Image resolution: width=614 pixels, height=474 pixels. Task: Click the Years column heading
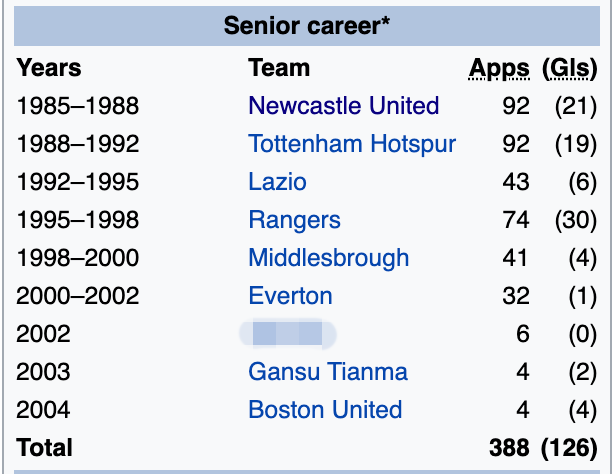[49, 69]
